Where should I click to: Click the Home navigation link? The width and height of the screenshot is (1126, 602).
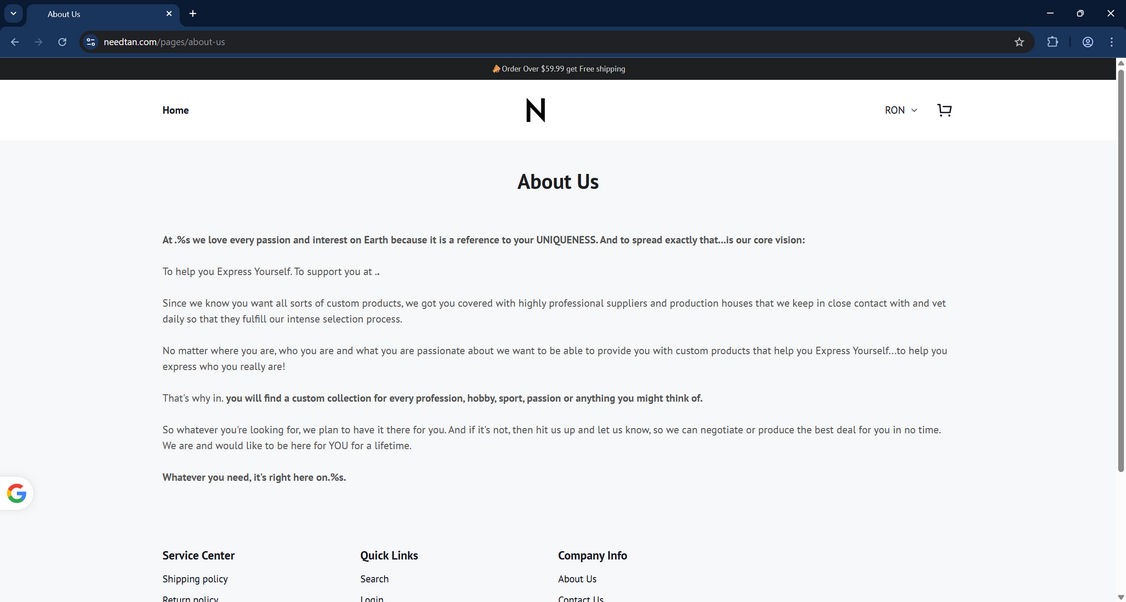[175, 110]
